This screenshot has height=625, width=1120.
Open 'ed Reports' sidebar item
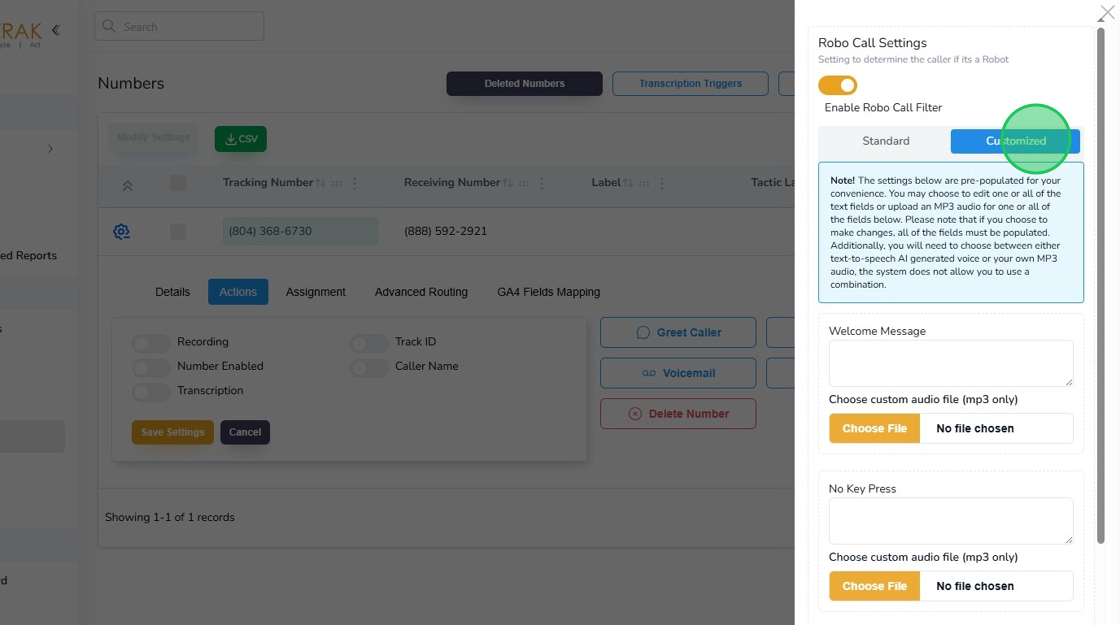pyautogui.click(x=29, y=256)
